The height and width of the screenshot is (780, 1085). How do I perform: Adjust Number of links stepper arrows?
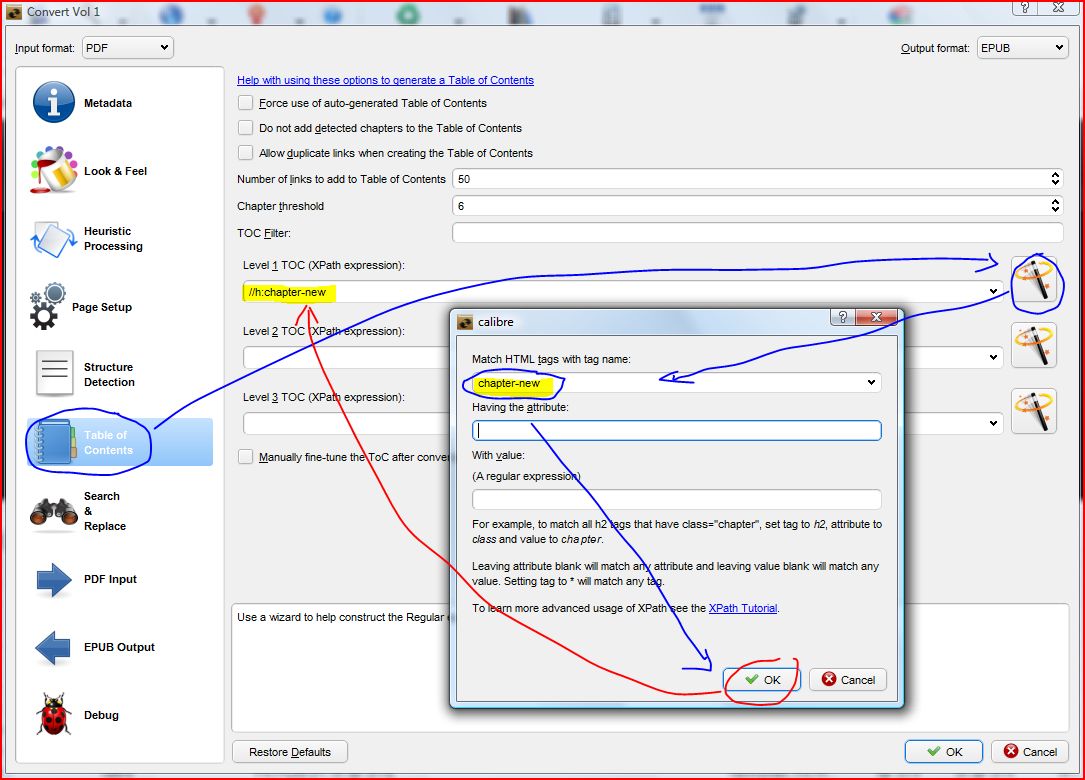pos(1055,179)
